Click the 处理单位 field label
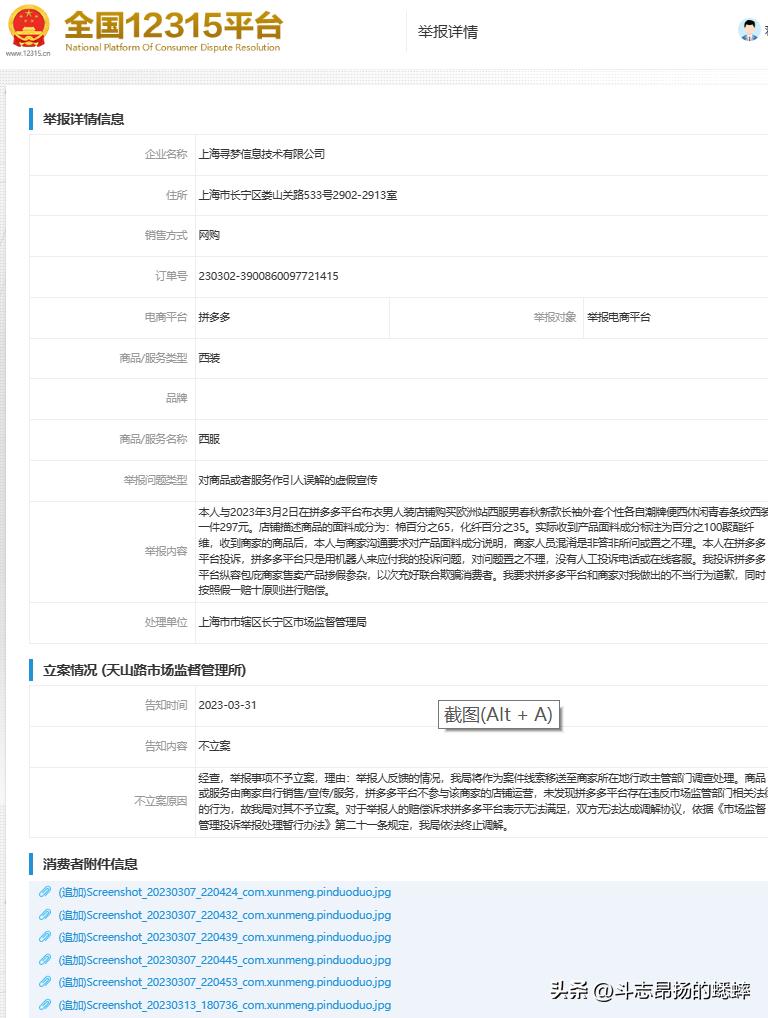 pyautogui.click(x=166, y=622)
